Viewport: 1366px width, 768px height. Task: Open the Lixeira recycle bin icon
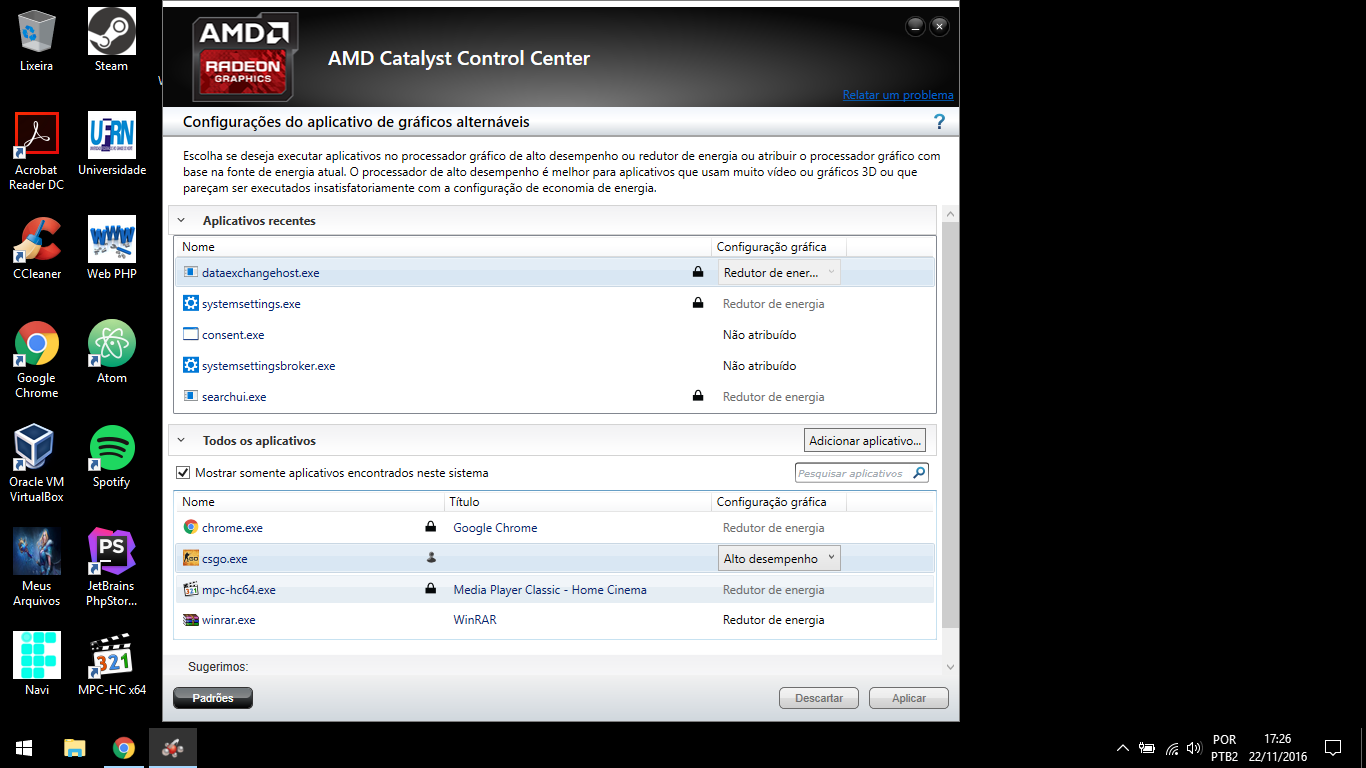click(37, 39)
